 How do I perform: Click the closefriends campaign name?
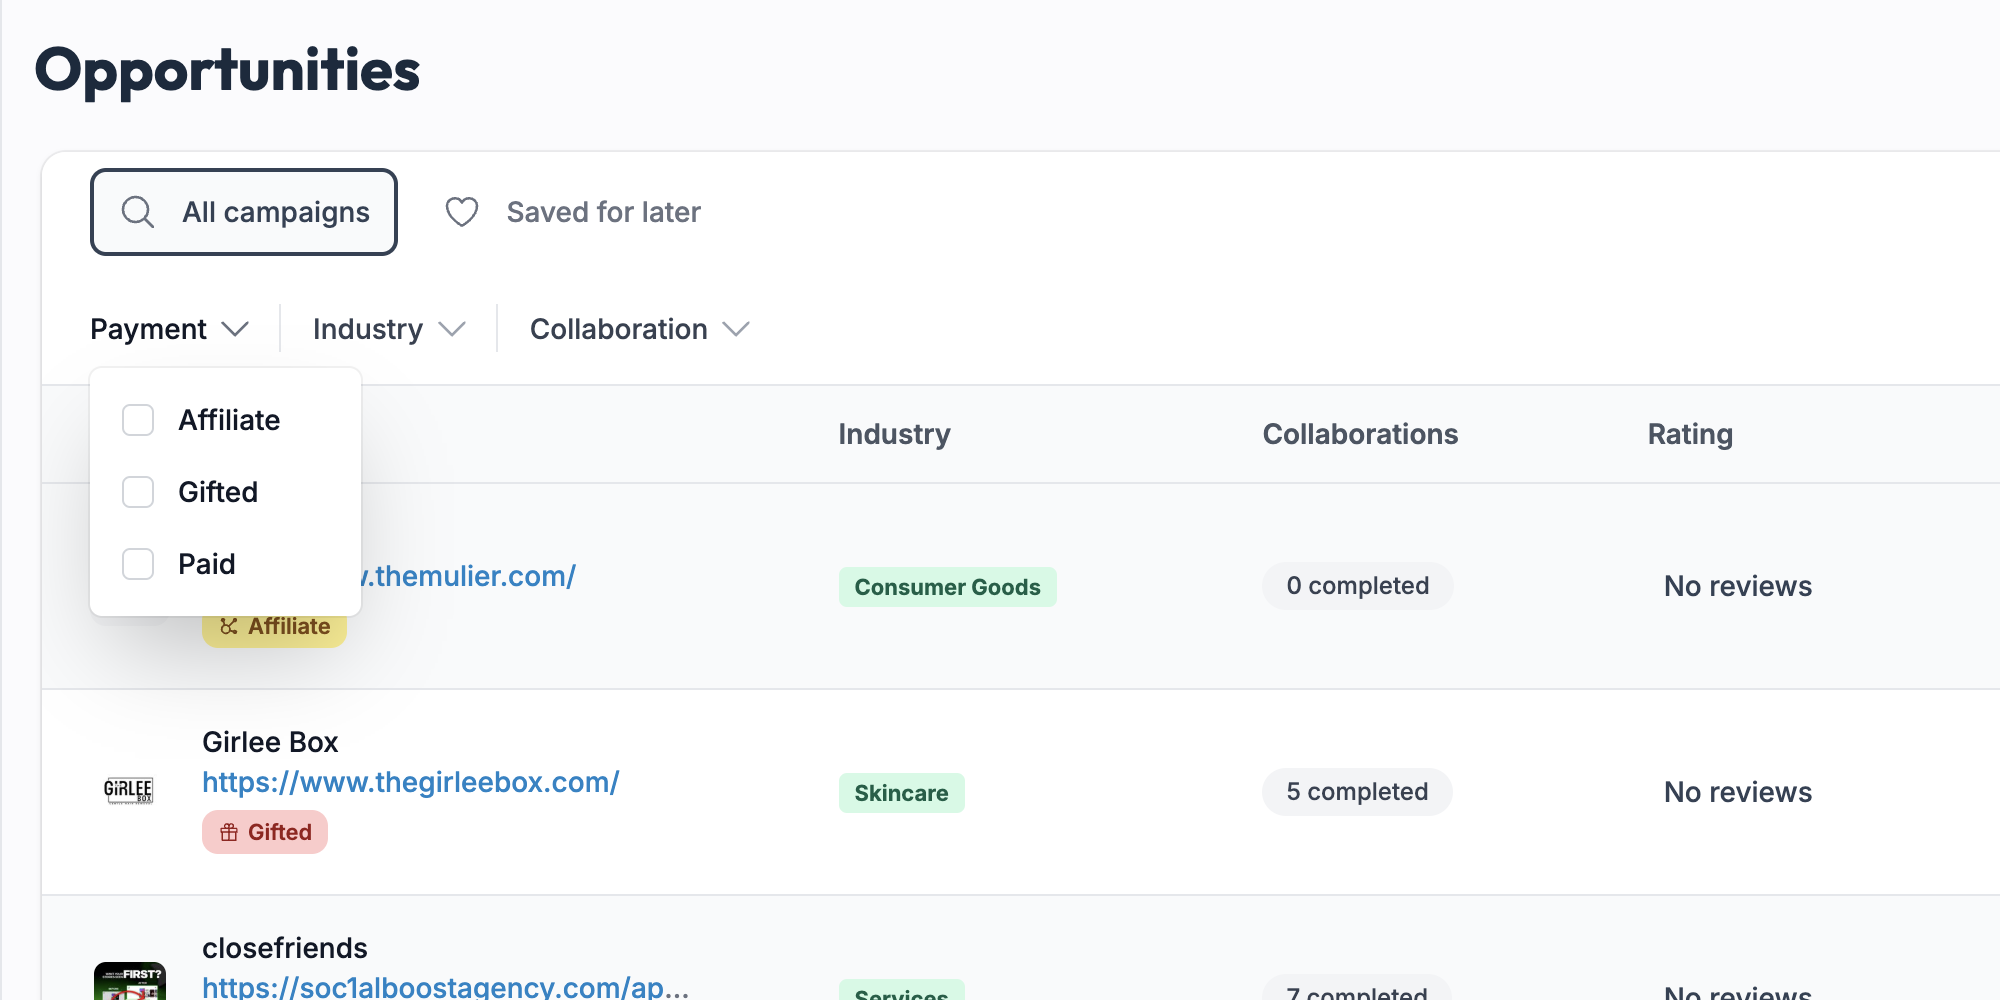(285, 948)
